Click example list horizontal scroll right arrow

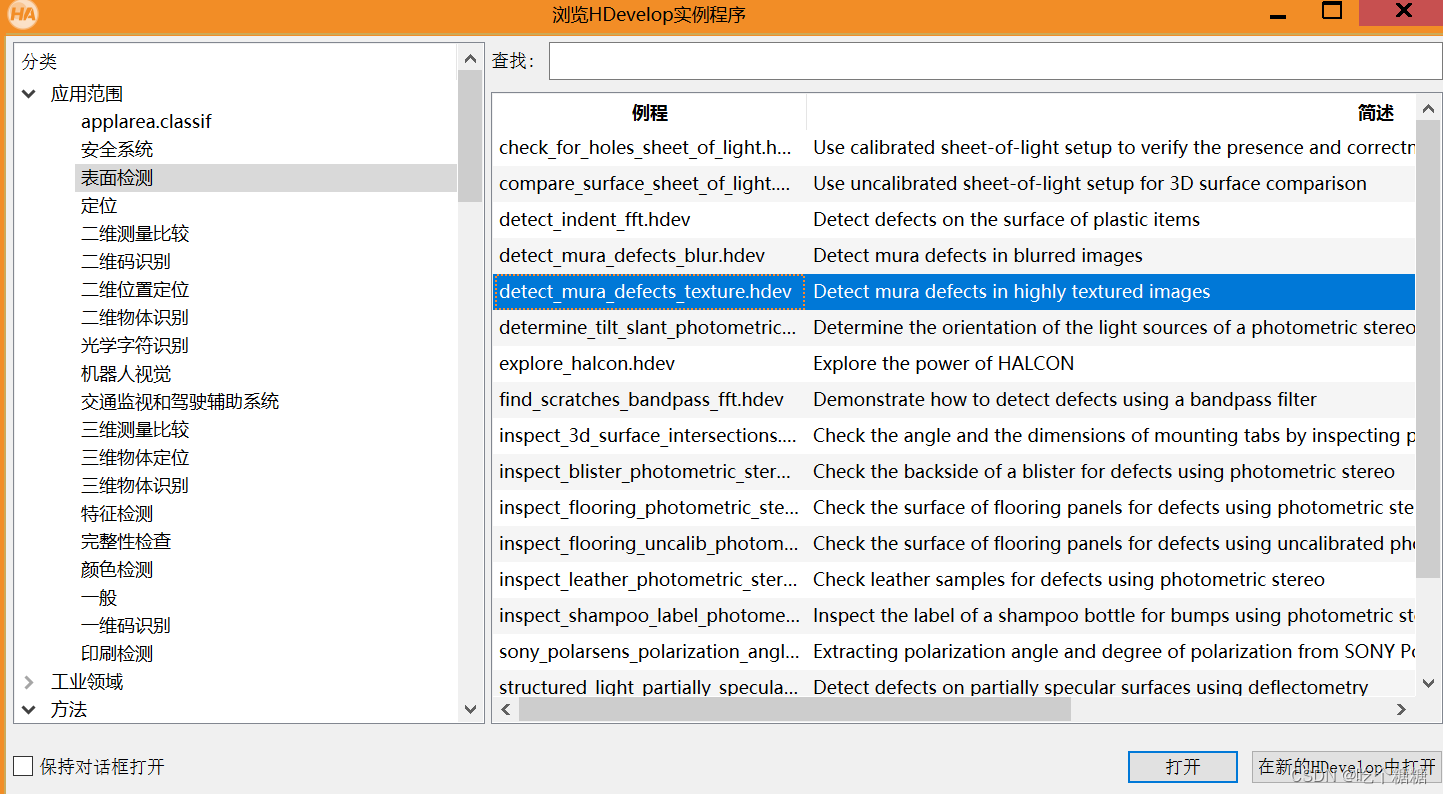click(1402, 710)
